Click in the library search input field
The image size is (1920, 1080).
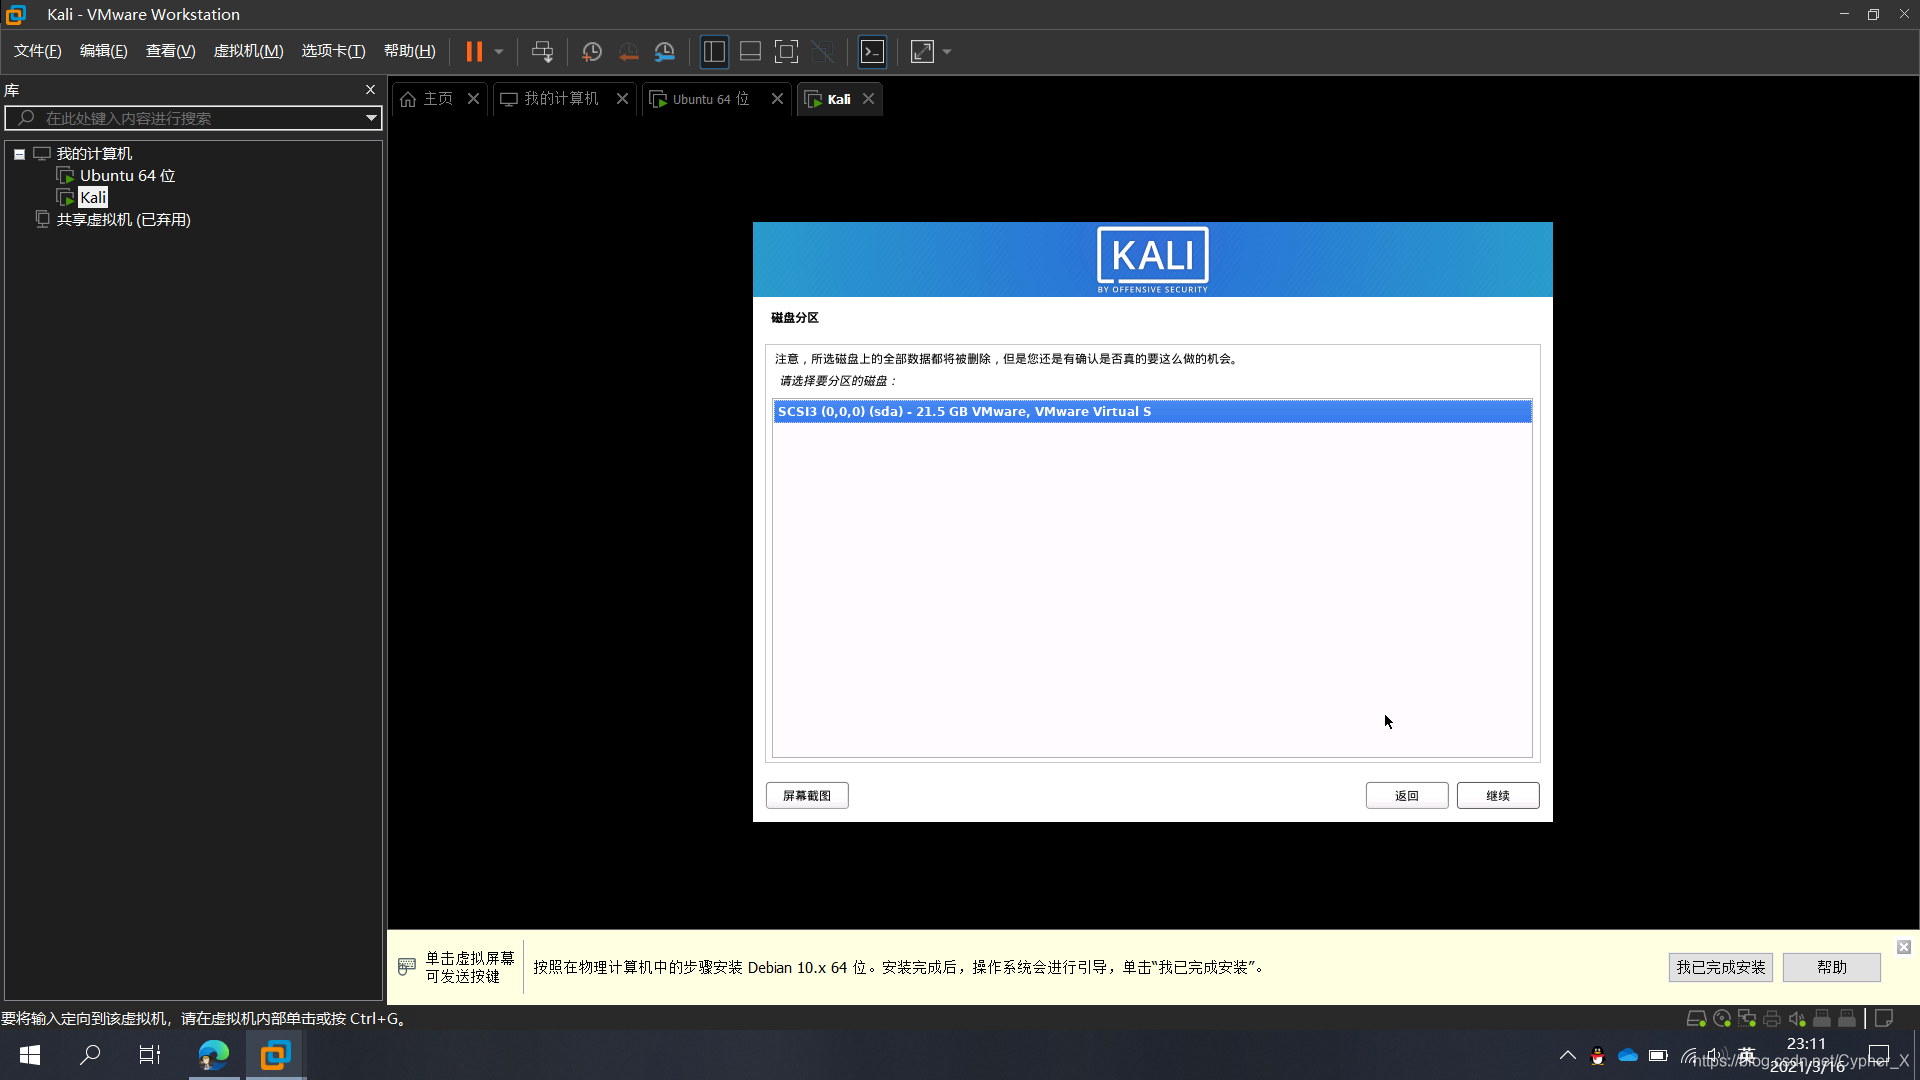pyautogui.click(x=193, y=119)
